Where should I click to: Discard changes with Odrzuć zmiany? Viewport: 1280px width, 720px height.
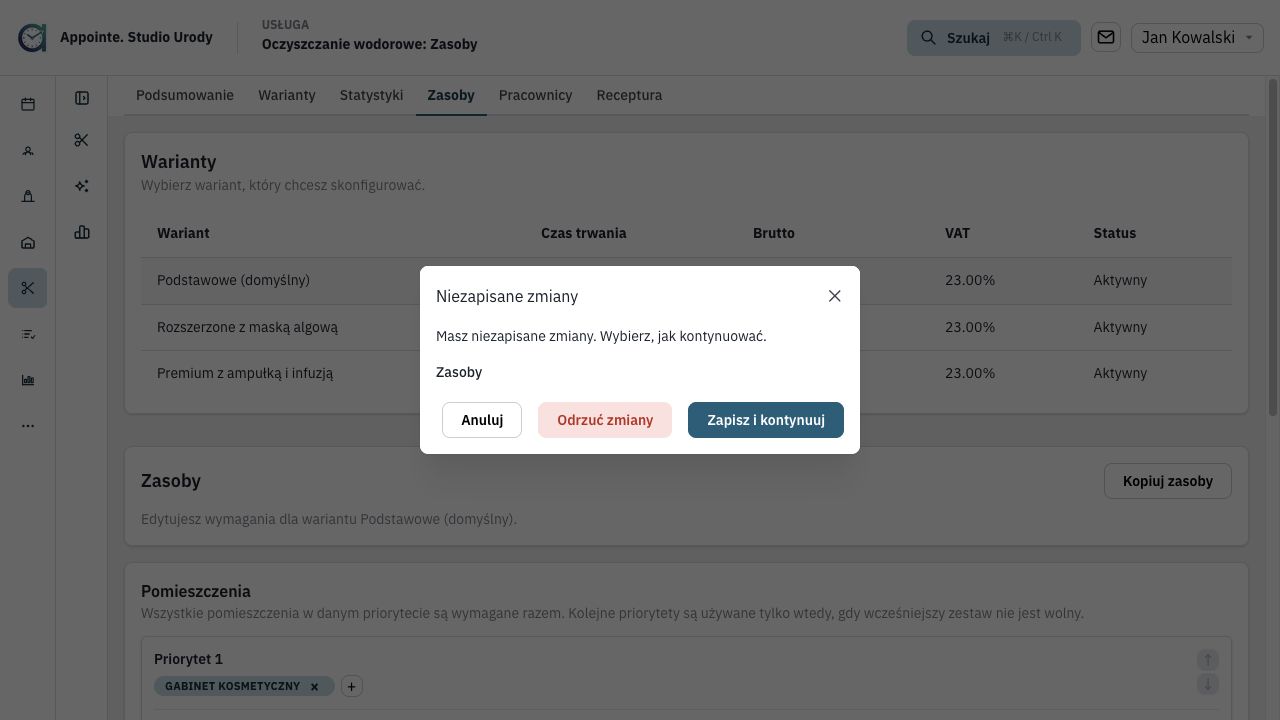pos(605,420)
